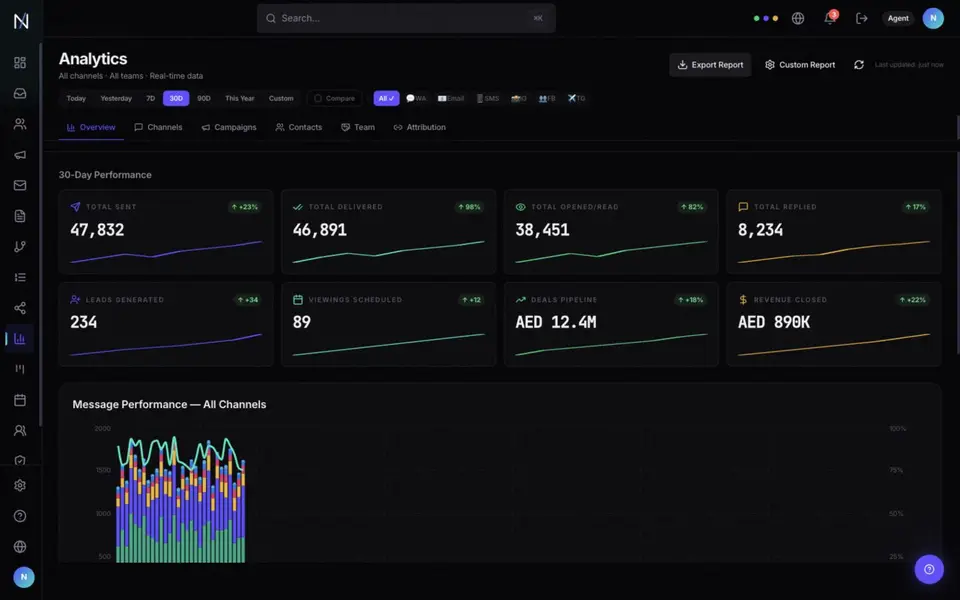This screenshot has width=960, height=600.
Task: Click the three colored status dots
Action: 765,18
